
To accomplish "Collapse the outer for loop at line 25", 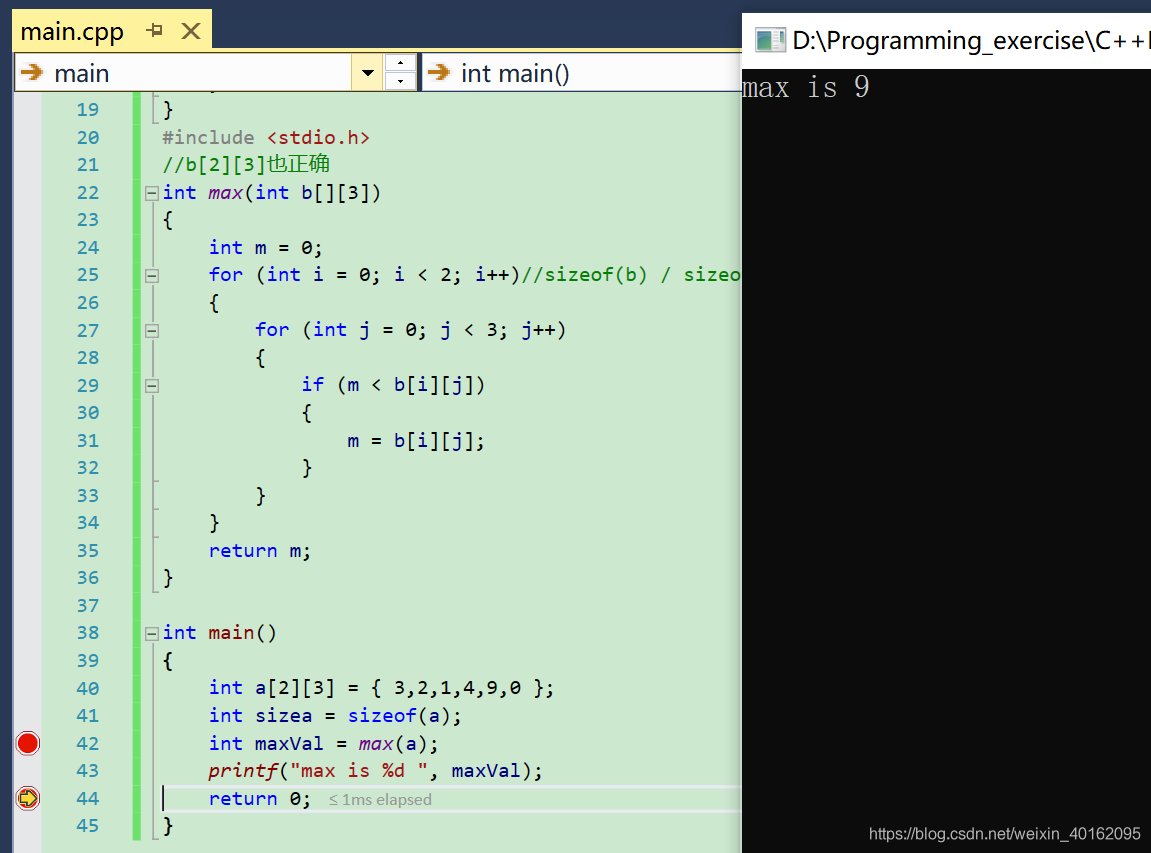I will (152, 276).
